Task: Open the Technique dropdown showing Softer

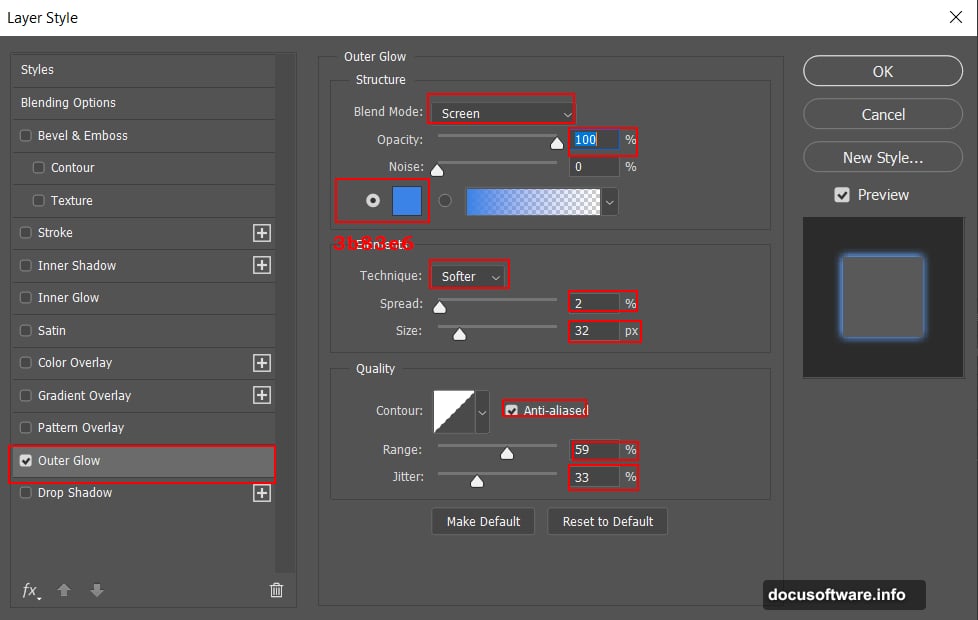Action: (x=468, y=274)
